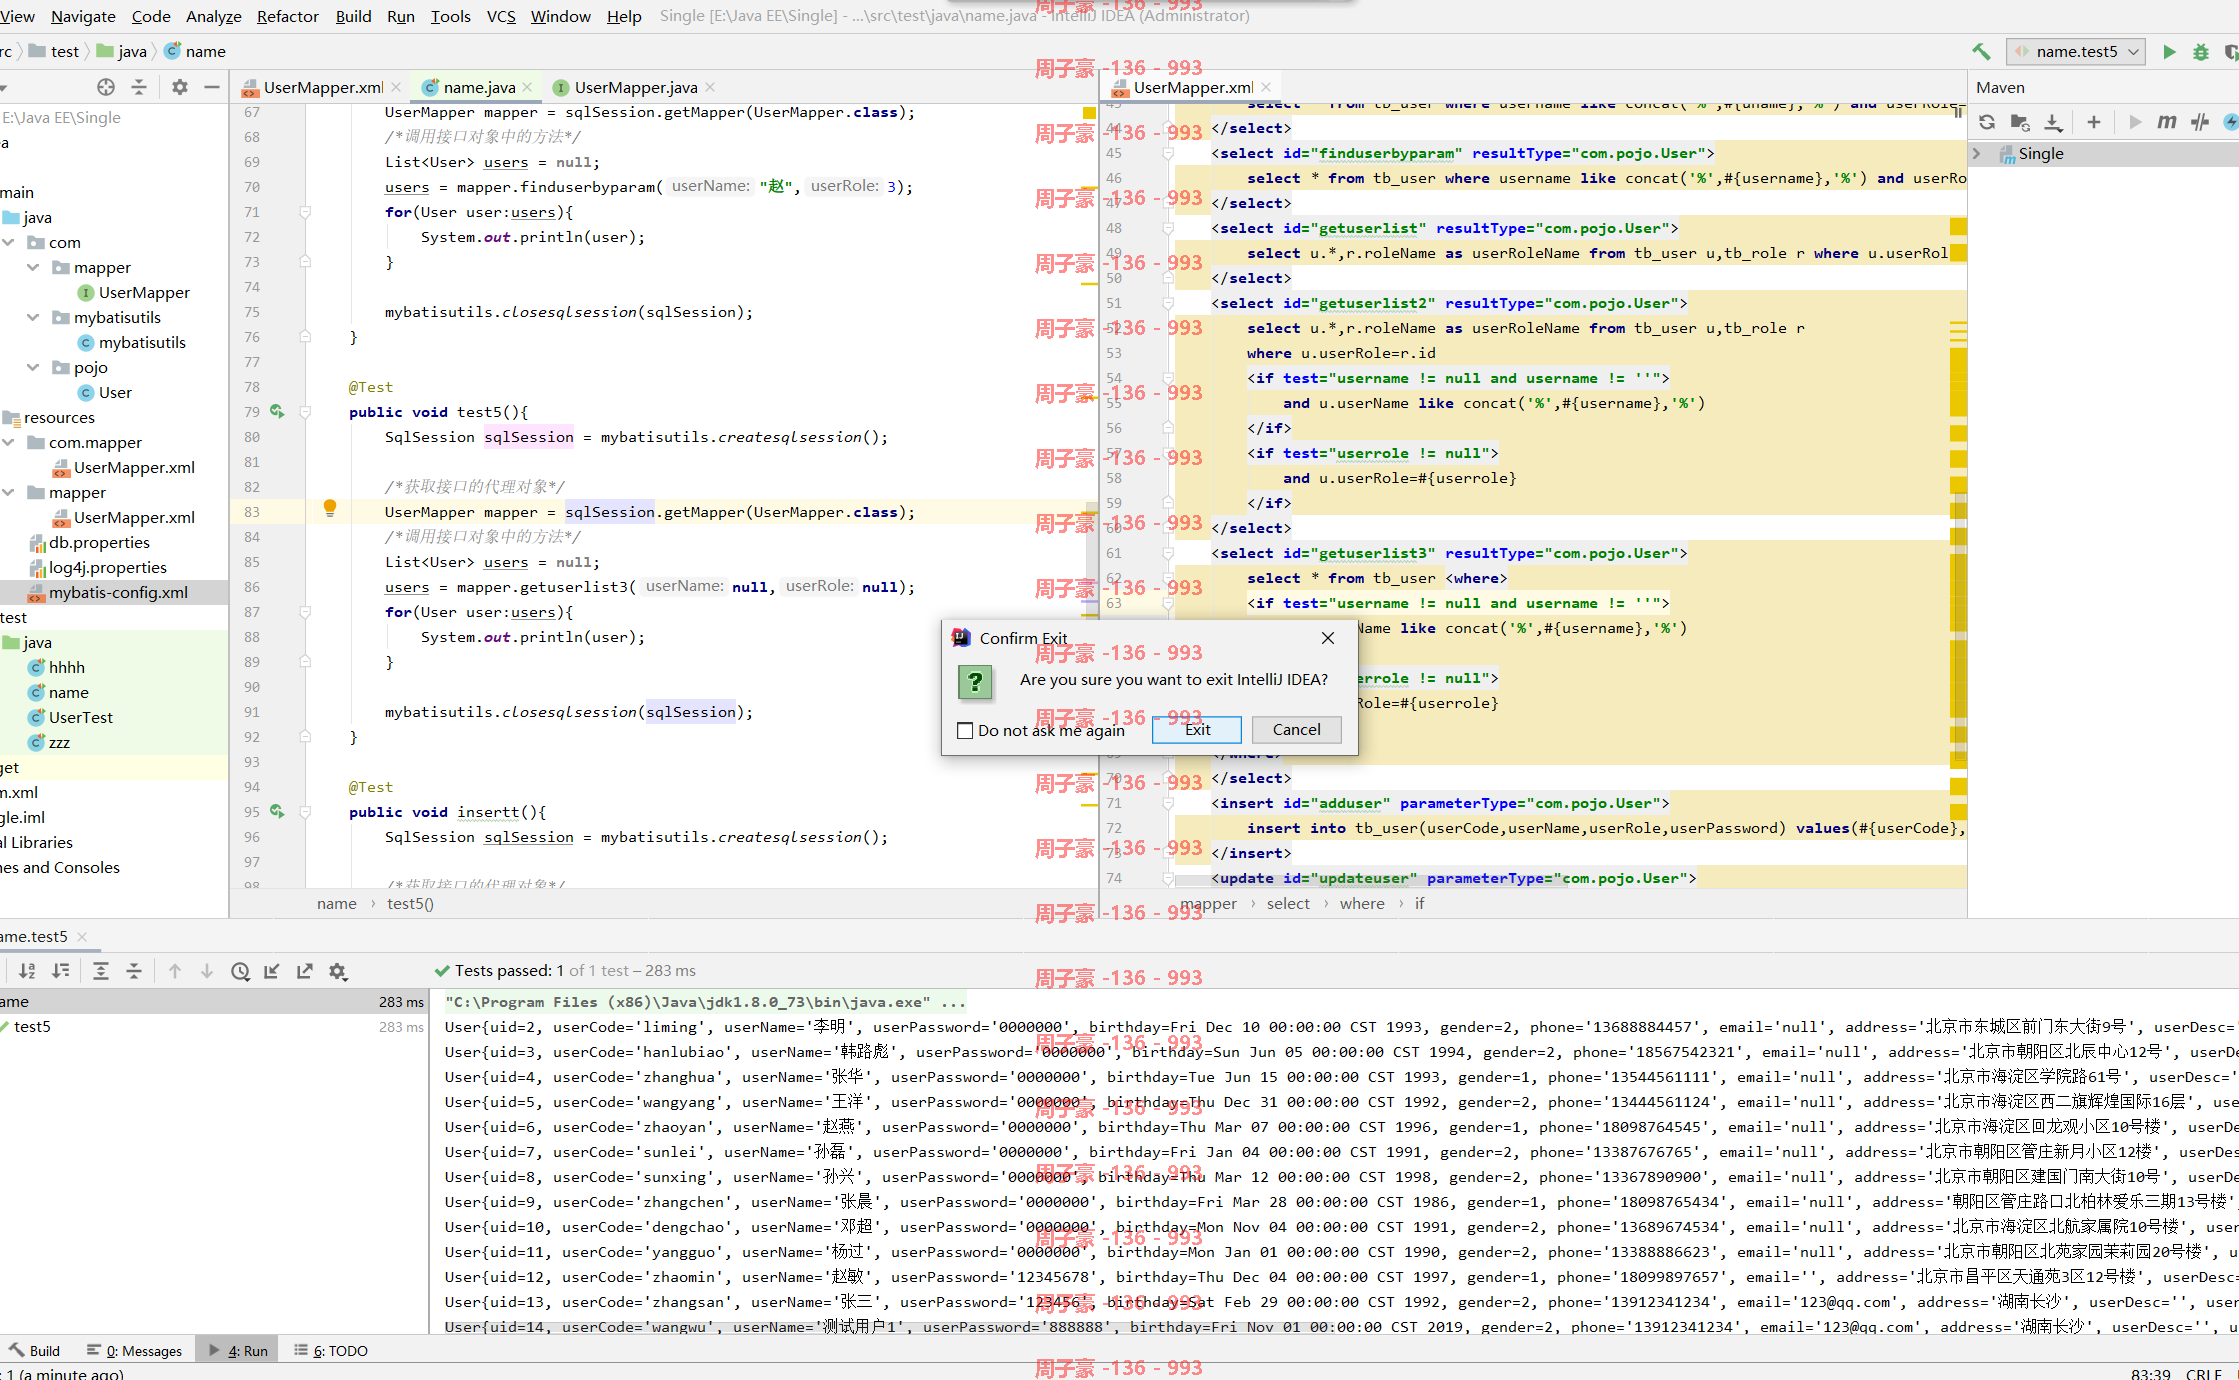2239x1380 pixels.
Task: Open the Build tool window tab at bottom
Action: [x=35, y=1351]
